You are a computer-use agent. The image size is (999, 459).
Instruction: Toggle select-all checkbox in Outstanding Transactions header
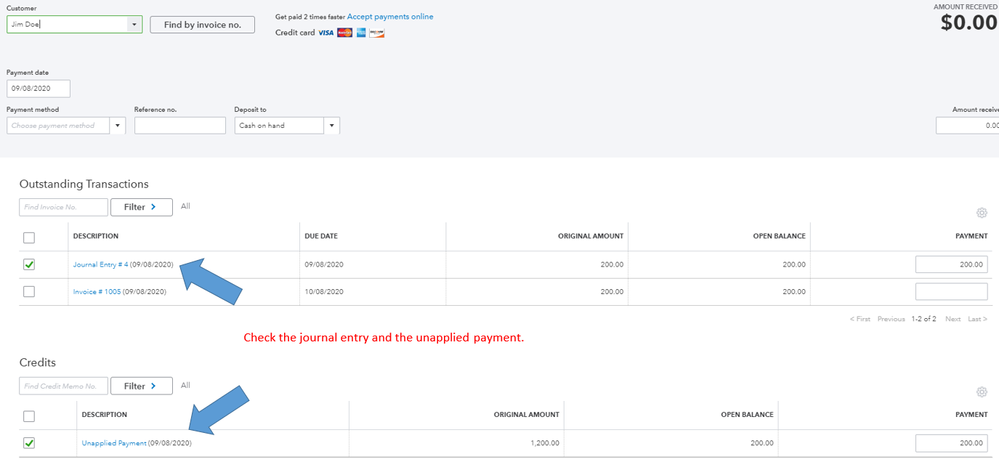(x=29, y=238)
